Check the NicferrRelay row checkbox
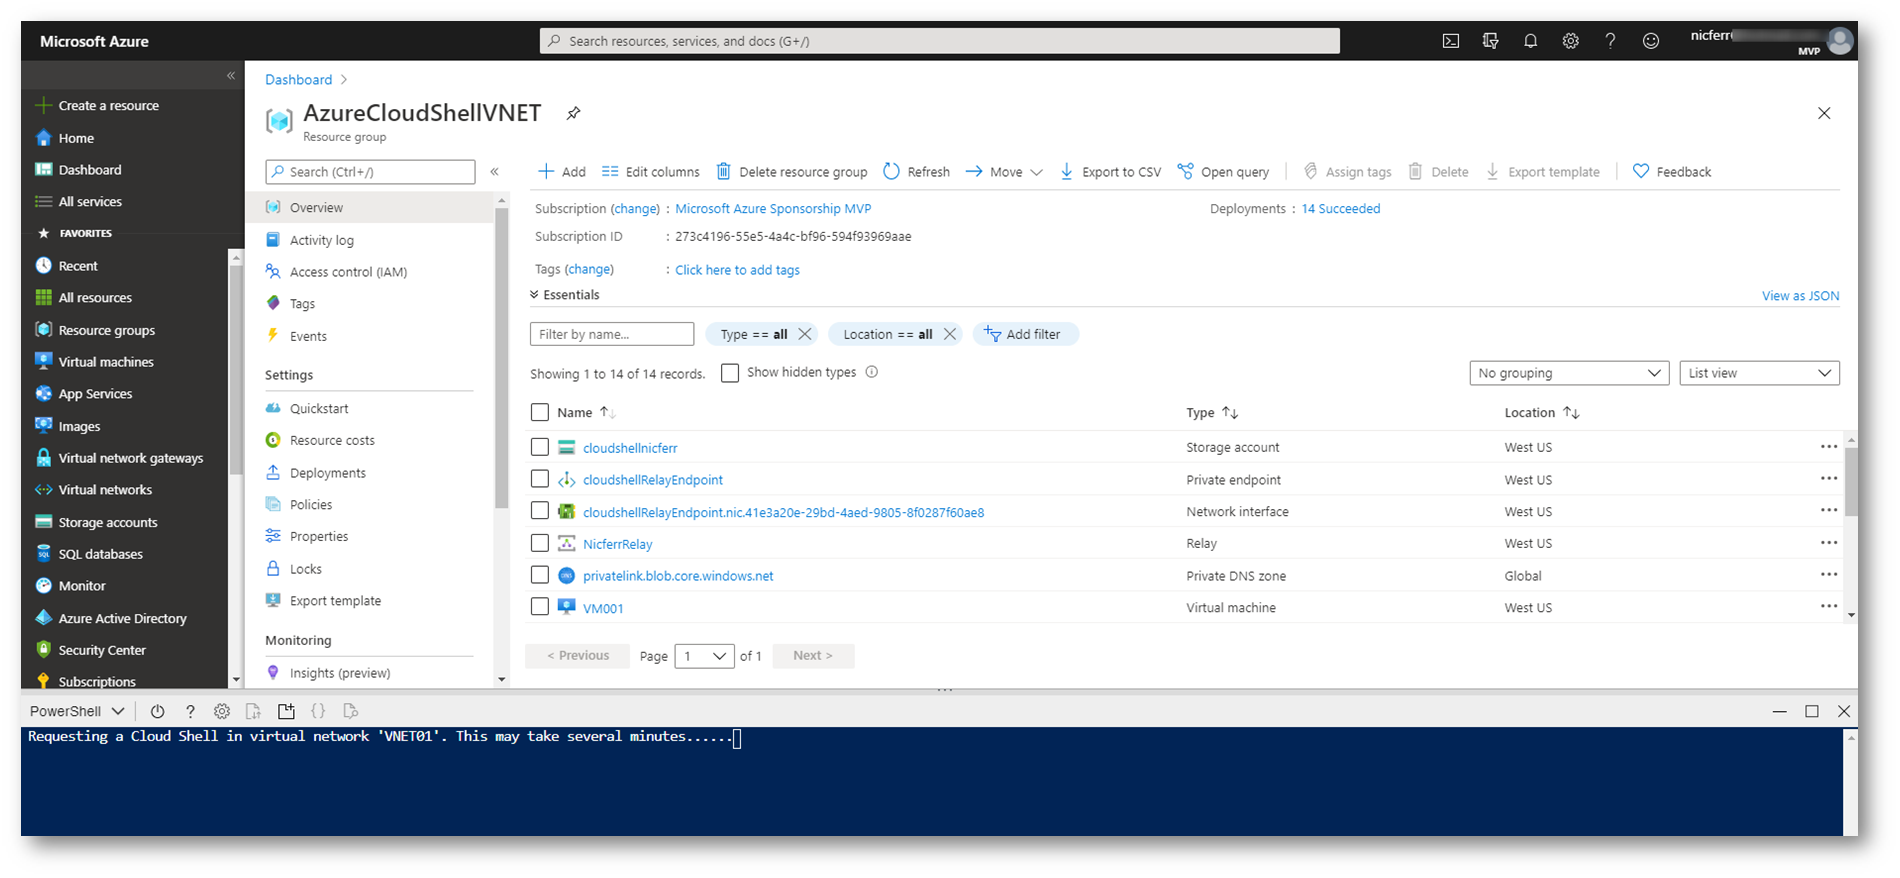 click(540, 543)
